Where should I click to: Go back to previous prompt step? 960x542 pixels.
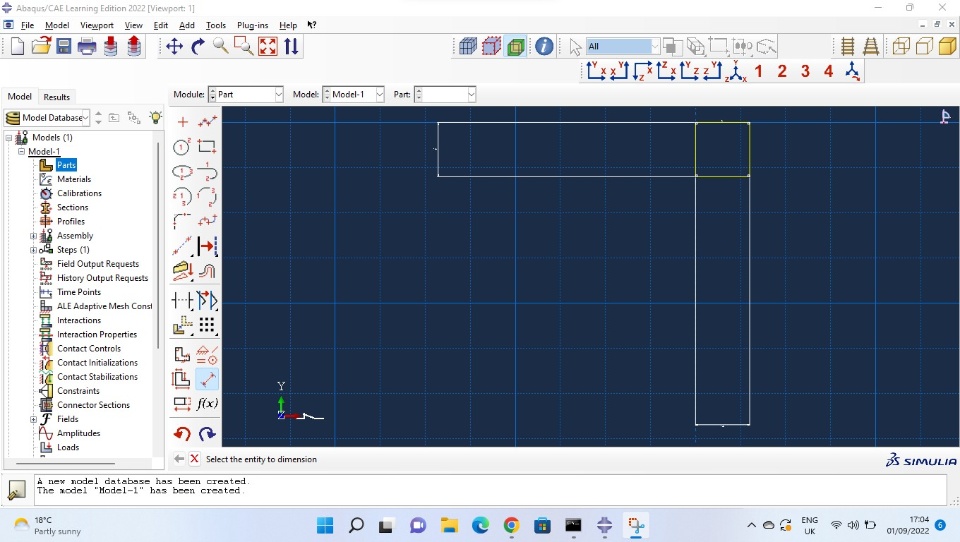pos(179,459)
